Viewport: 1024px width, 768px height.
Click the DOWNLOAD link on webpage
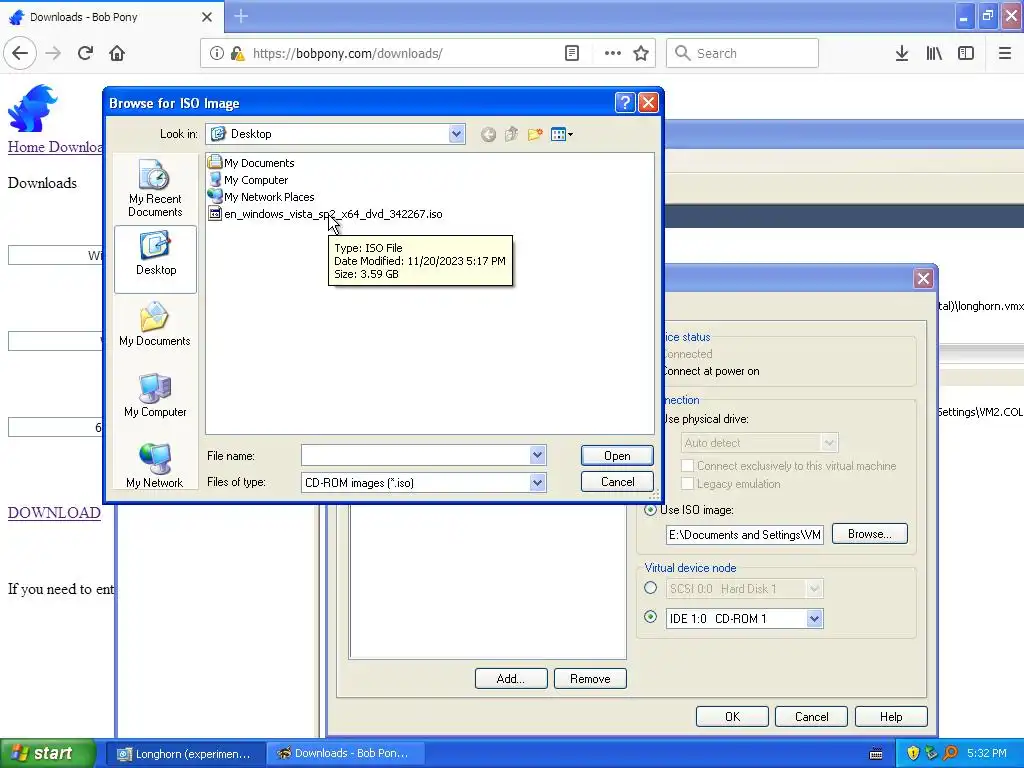[54, 513]
